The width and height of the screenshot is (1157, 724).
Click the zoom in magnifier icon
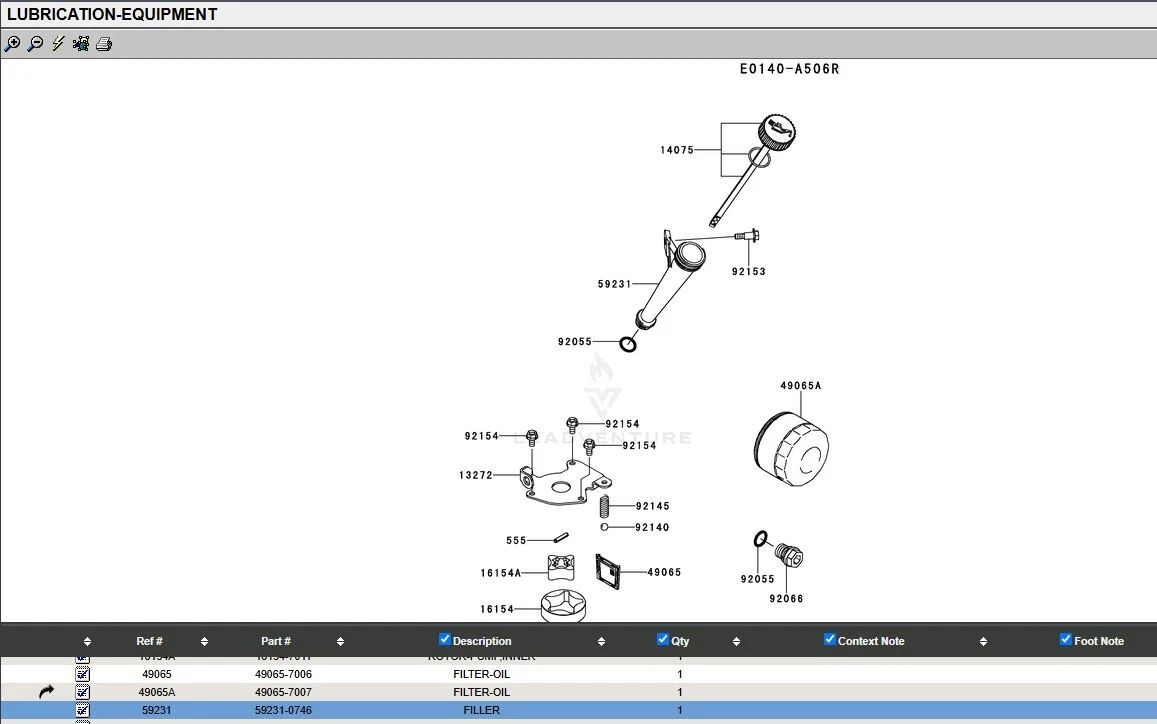pos(12,44)
